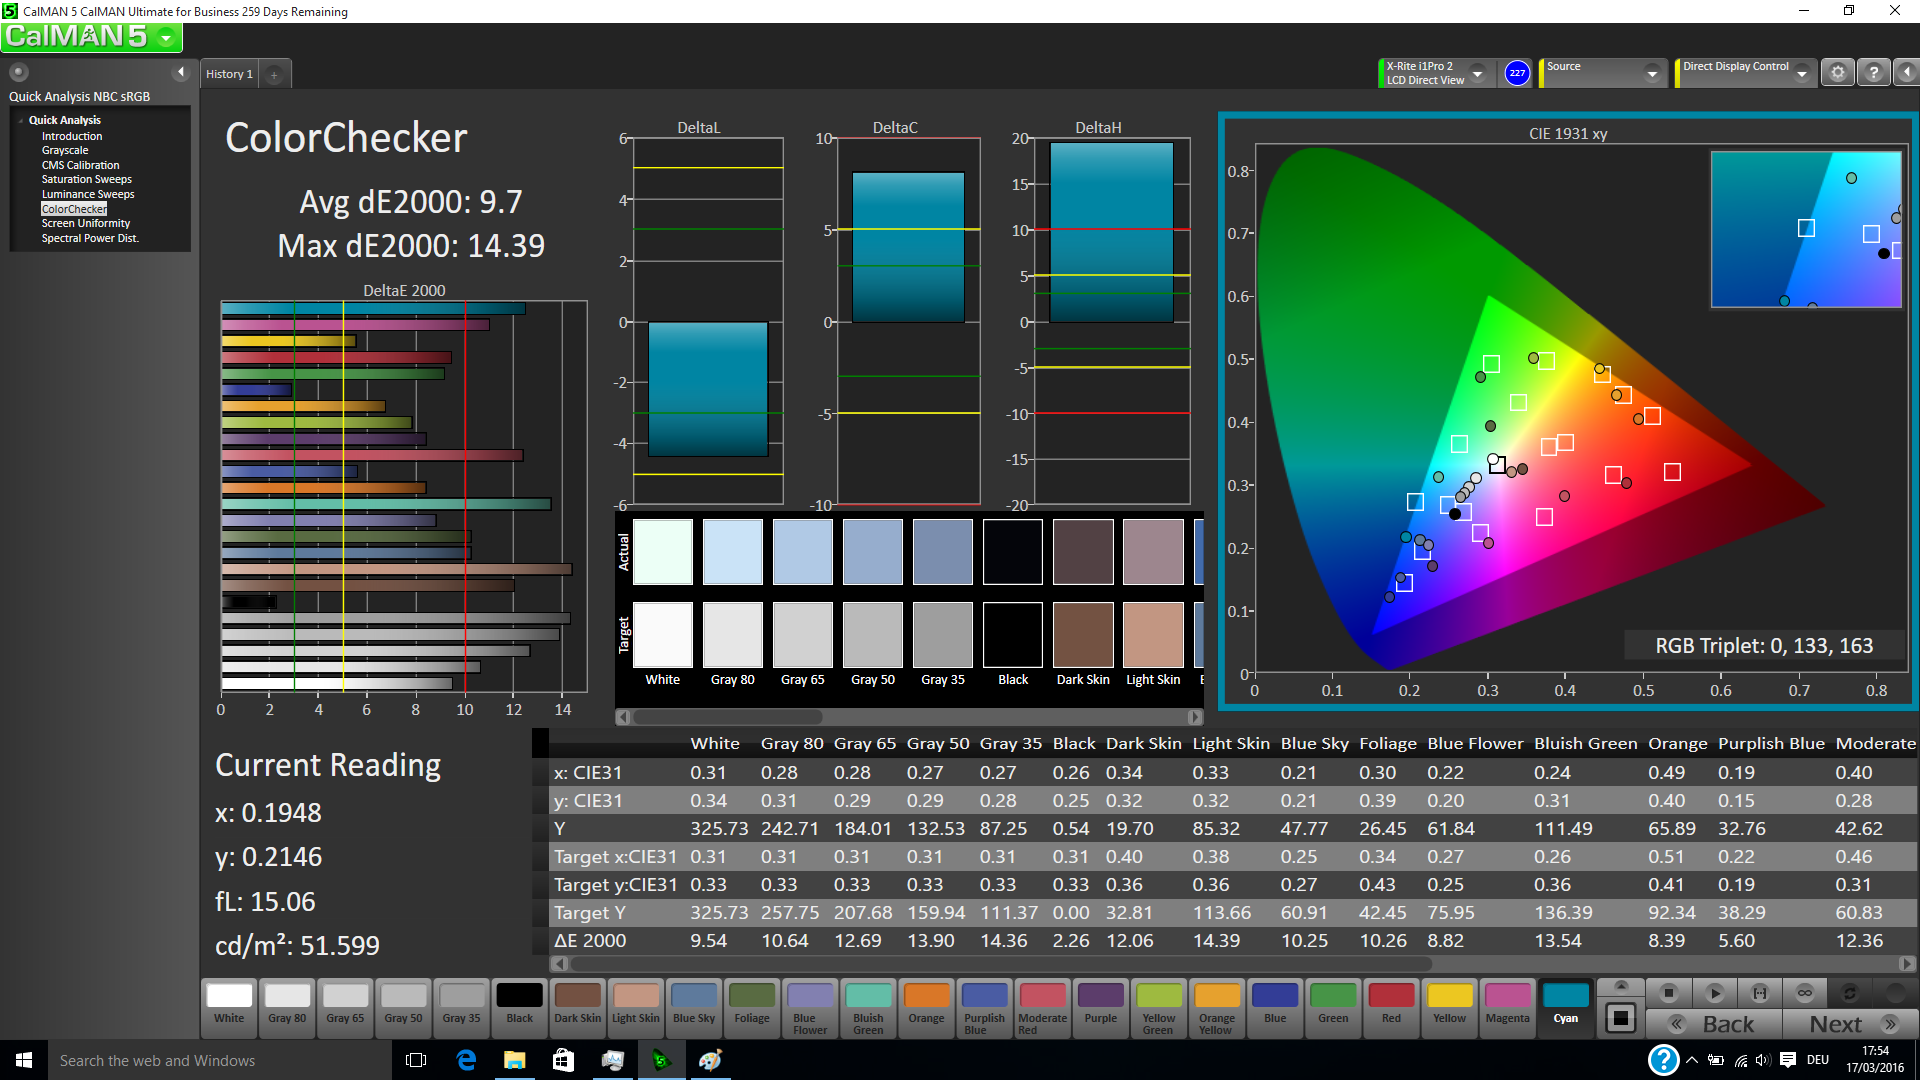Select the Purplish Blue patch swatch
Viewport: 1920px width, 1080px height.
(x=984, y=1007)
